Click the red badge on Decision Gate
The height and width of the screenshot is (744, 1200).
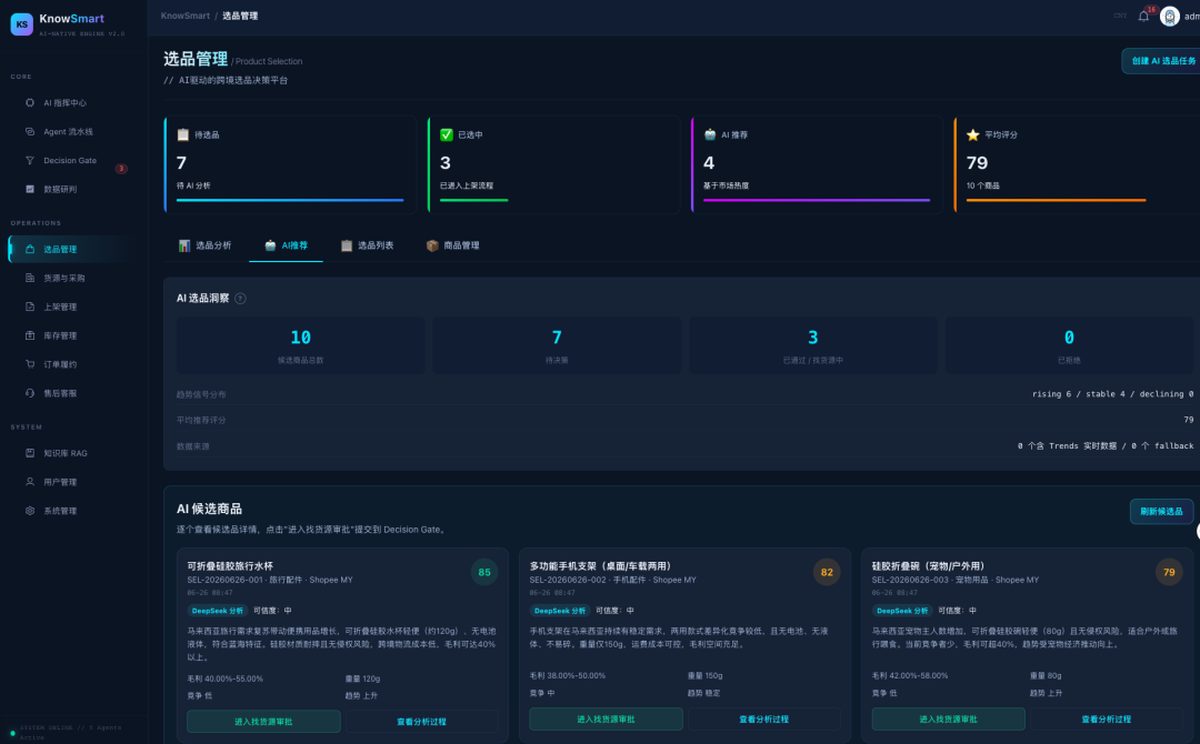[121, 168]
